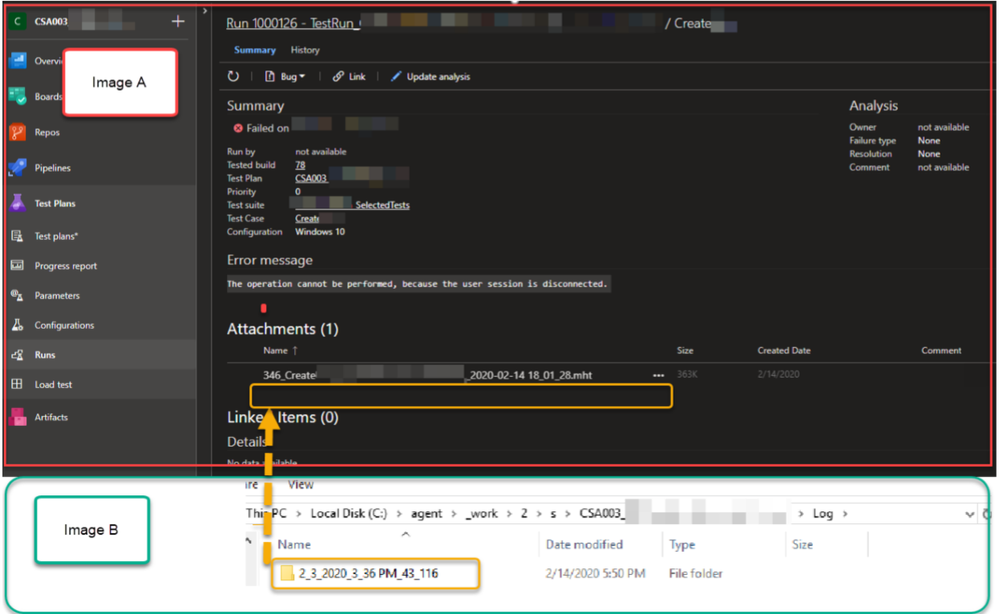Click the refresh icon in toolbar
Image resolution: width=999 pixels, height=614 pixels.
(234, 76)
